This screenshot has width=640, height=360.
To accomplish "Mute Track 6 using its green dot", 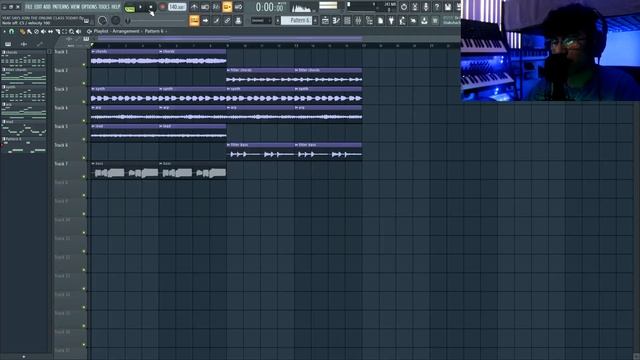I will coord(84,158).
